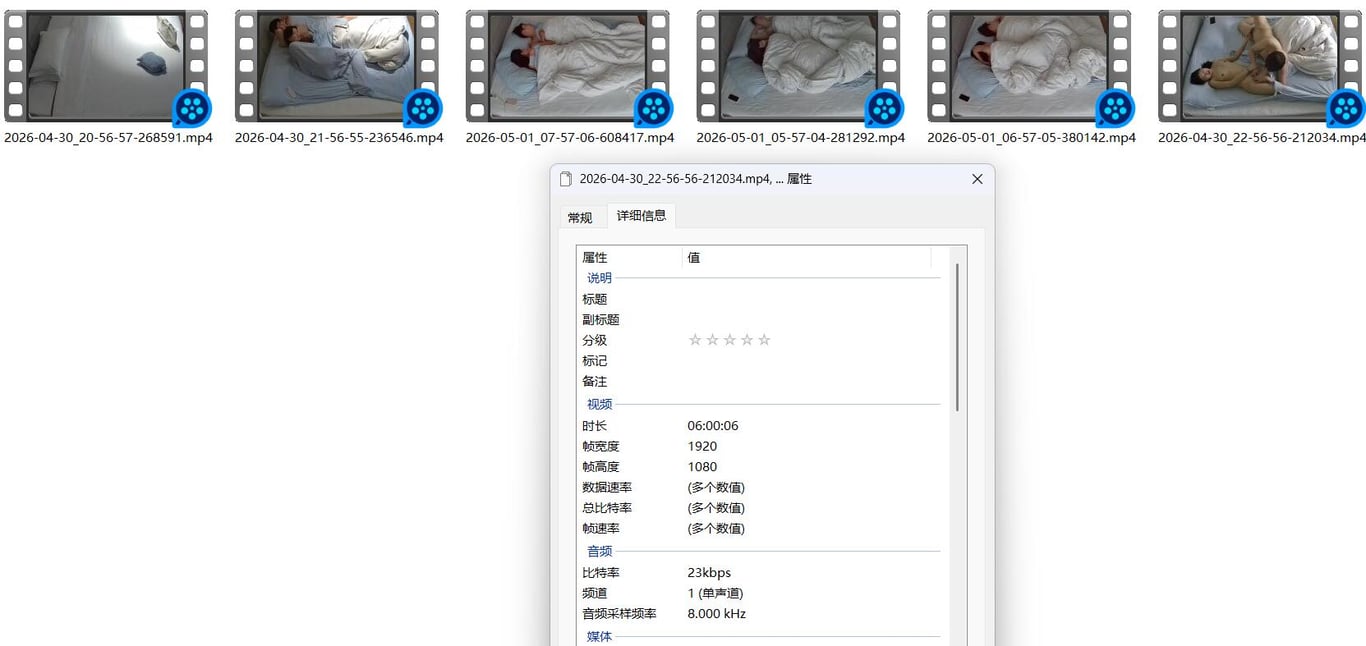Select video thumbnail 2026-05-01_05-57-04-281292.mp4
The height and width of the screenshot is (646, 1366).
[x=799, y=66]
